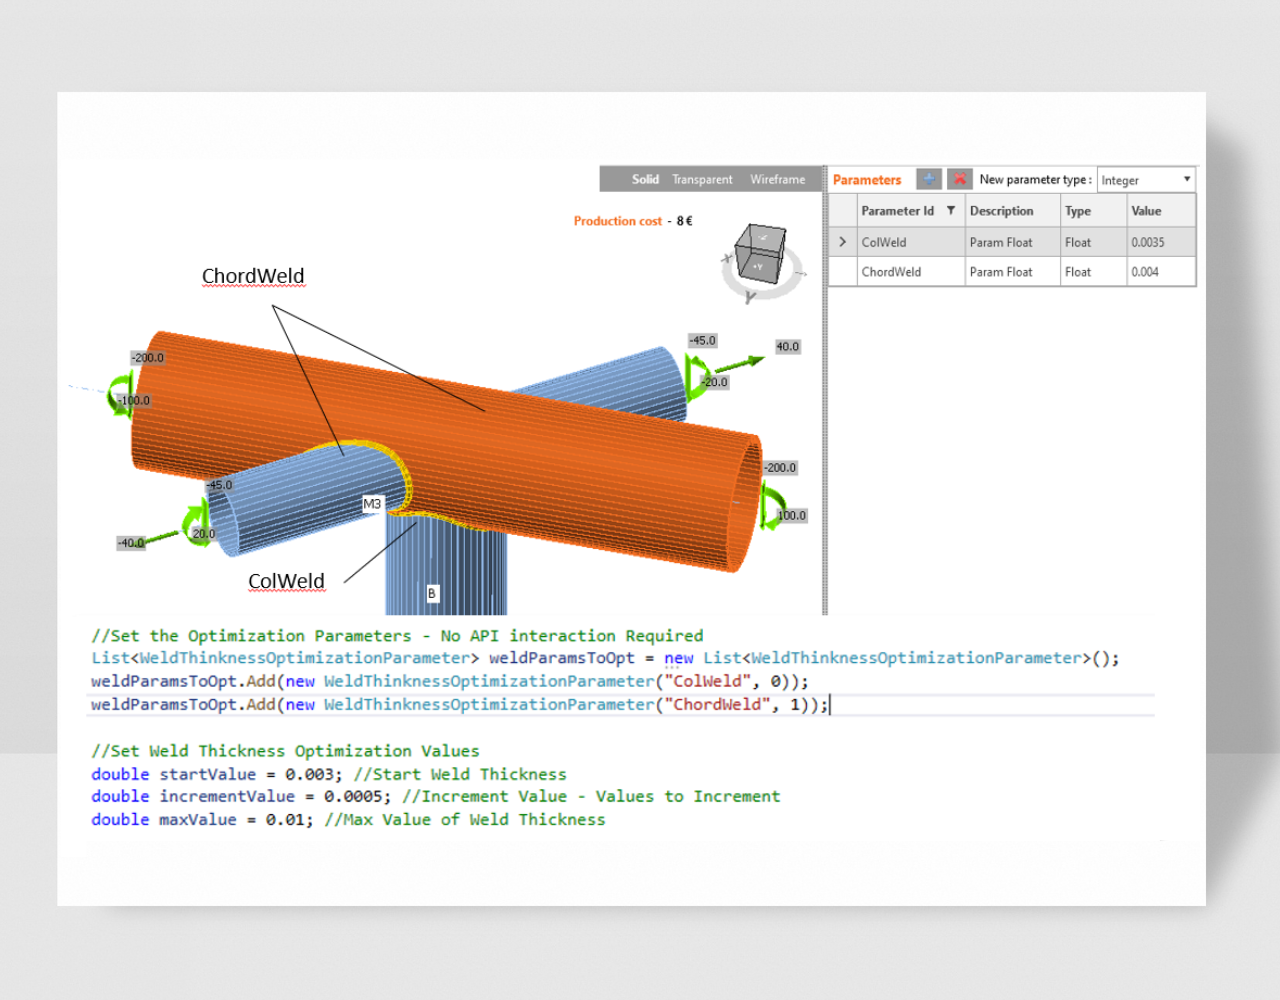Click the Production cost label

[x=617, y=221]
